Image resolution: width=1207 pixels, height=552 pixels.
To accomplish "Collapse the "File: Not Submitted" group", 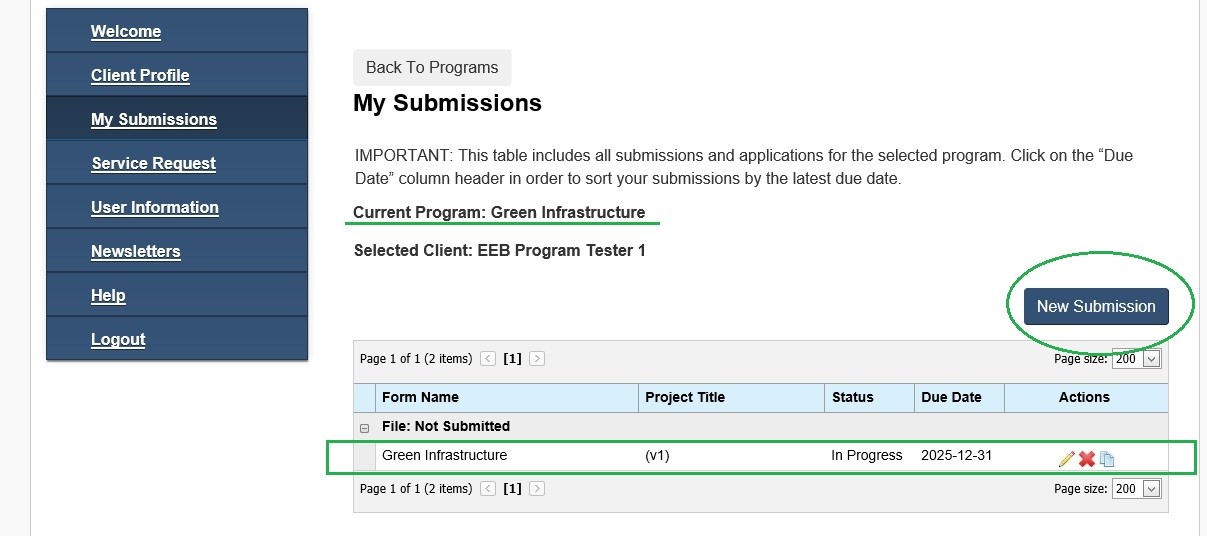I will pyautogui.click(x=364, y=427).
